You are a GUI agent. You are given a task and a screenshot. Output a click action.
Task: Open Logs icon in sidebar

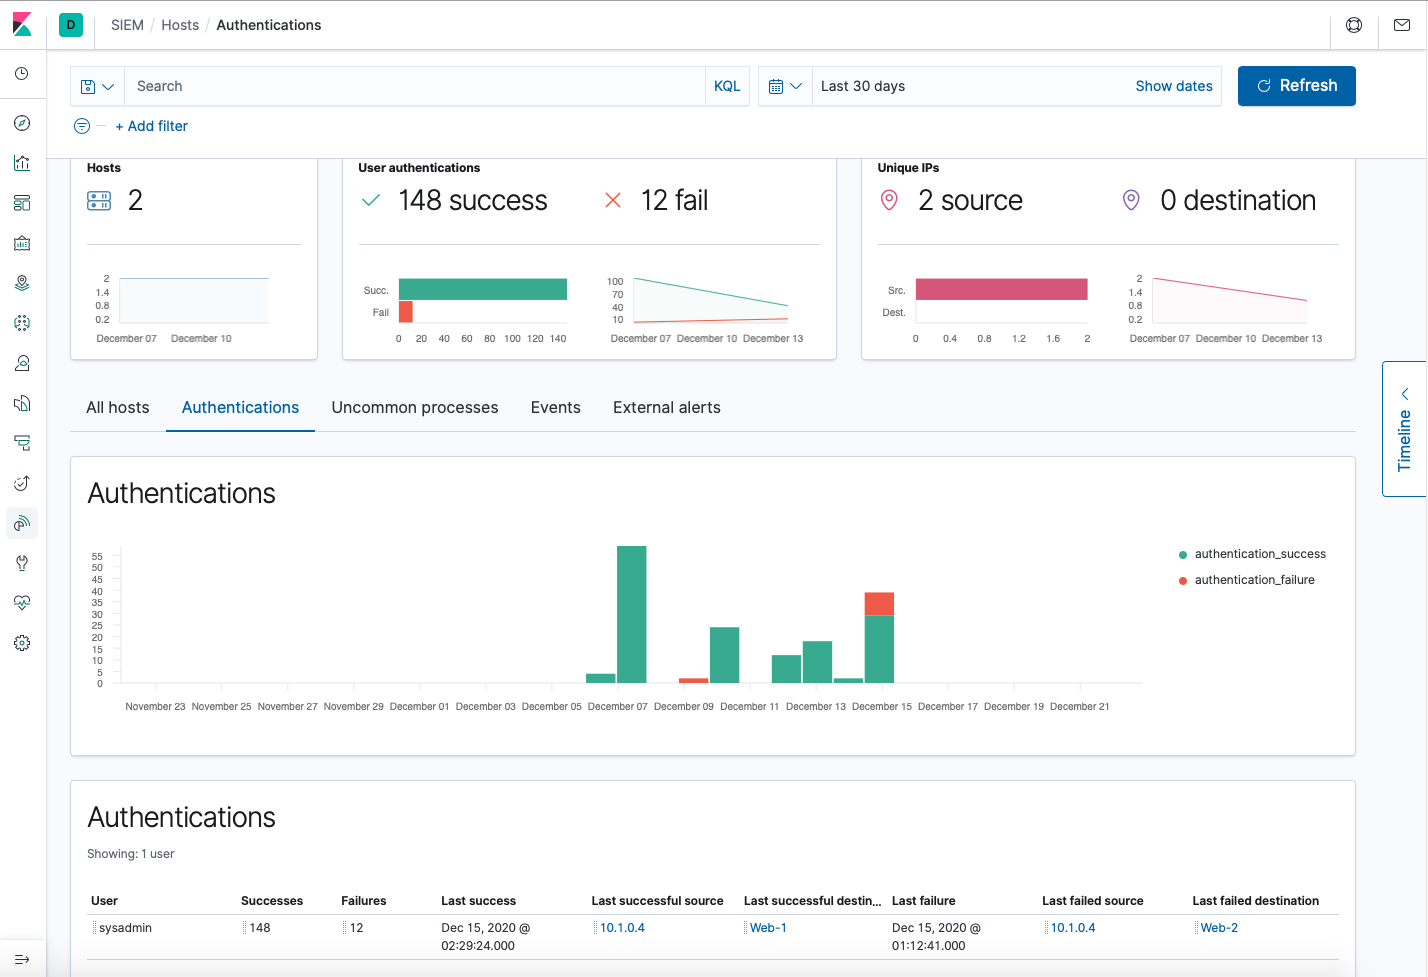point(22,403)
